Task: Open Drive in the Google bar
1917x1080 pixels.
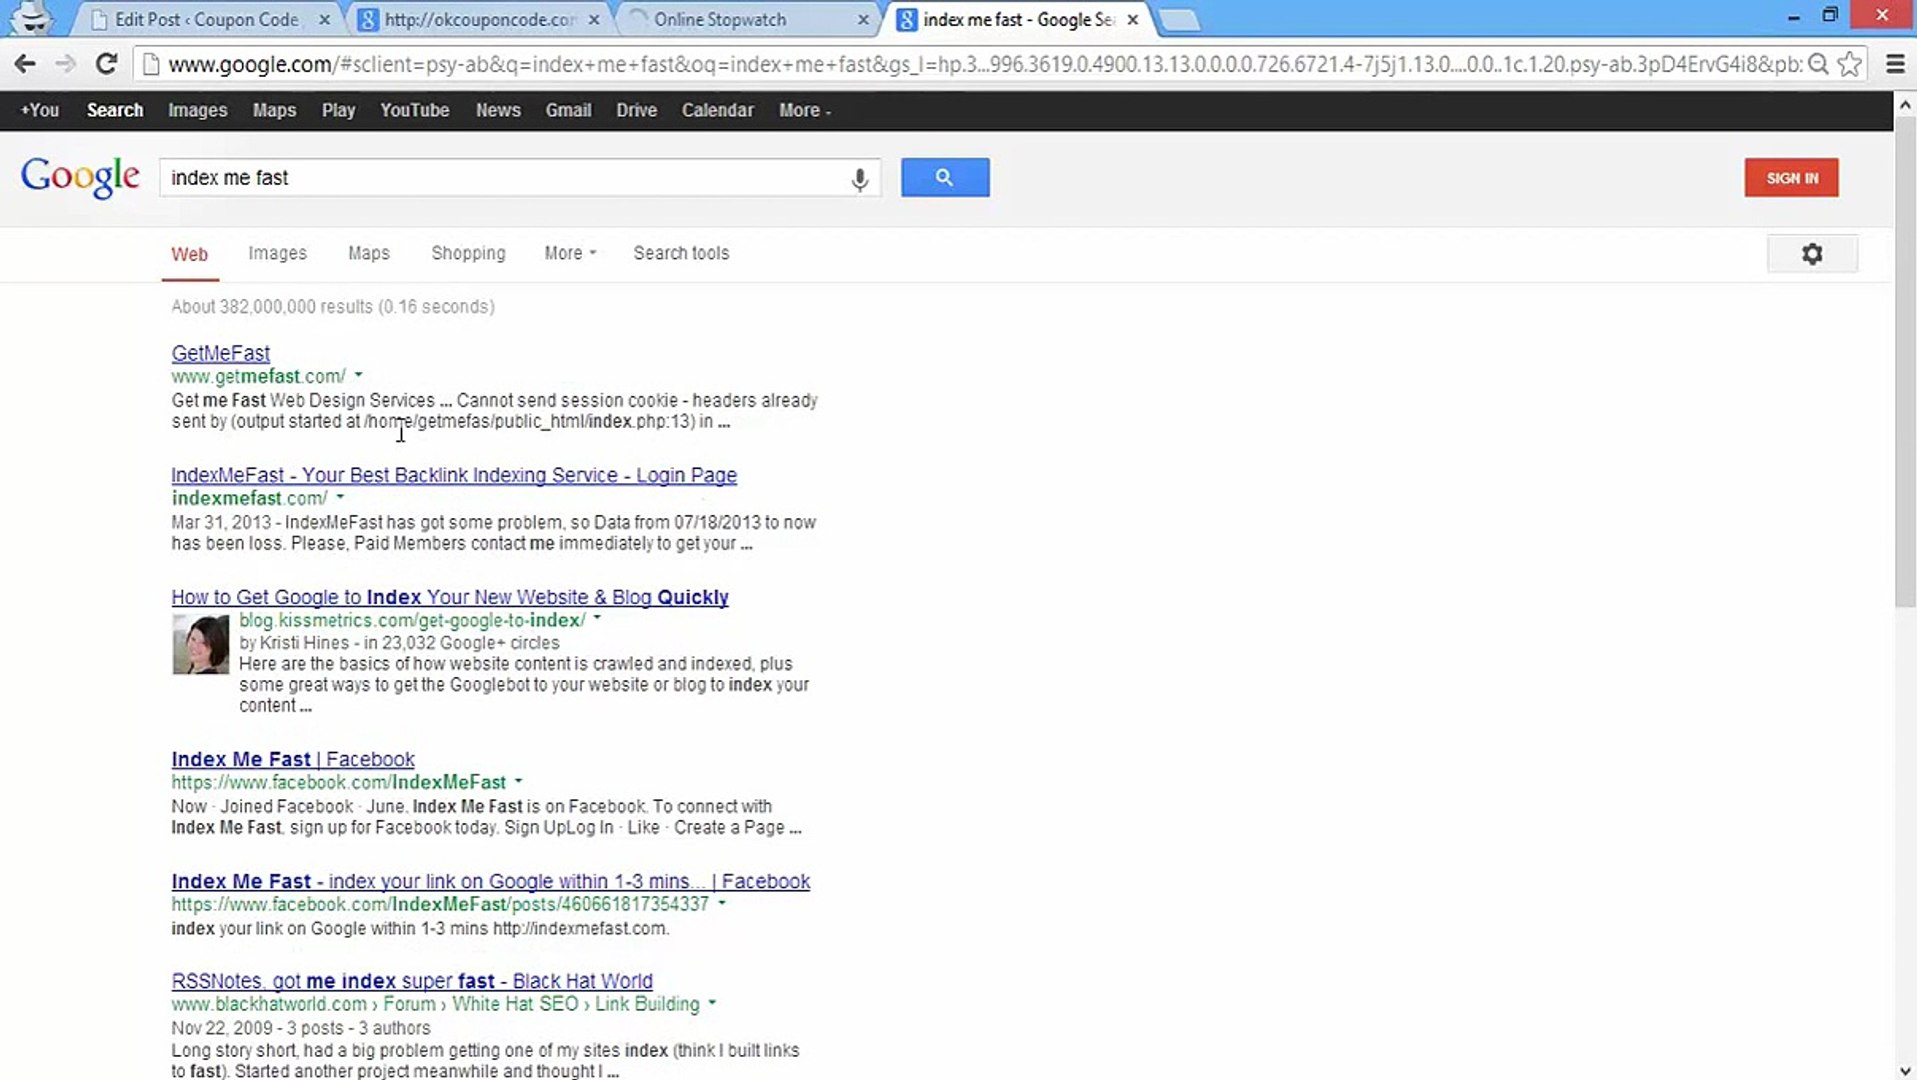Action: 636,110
